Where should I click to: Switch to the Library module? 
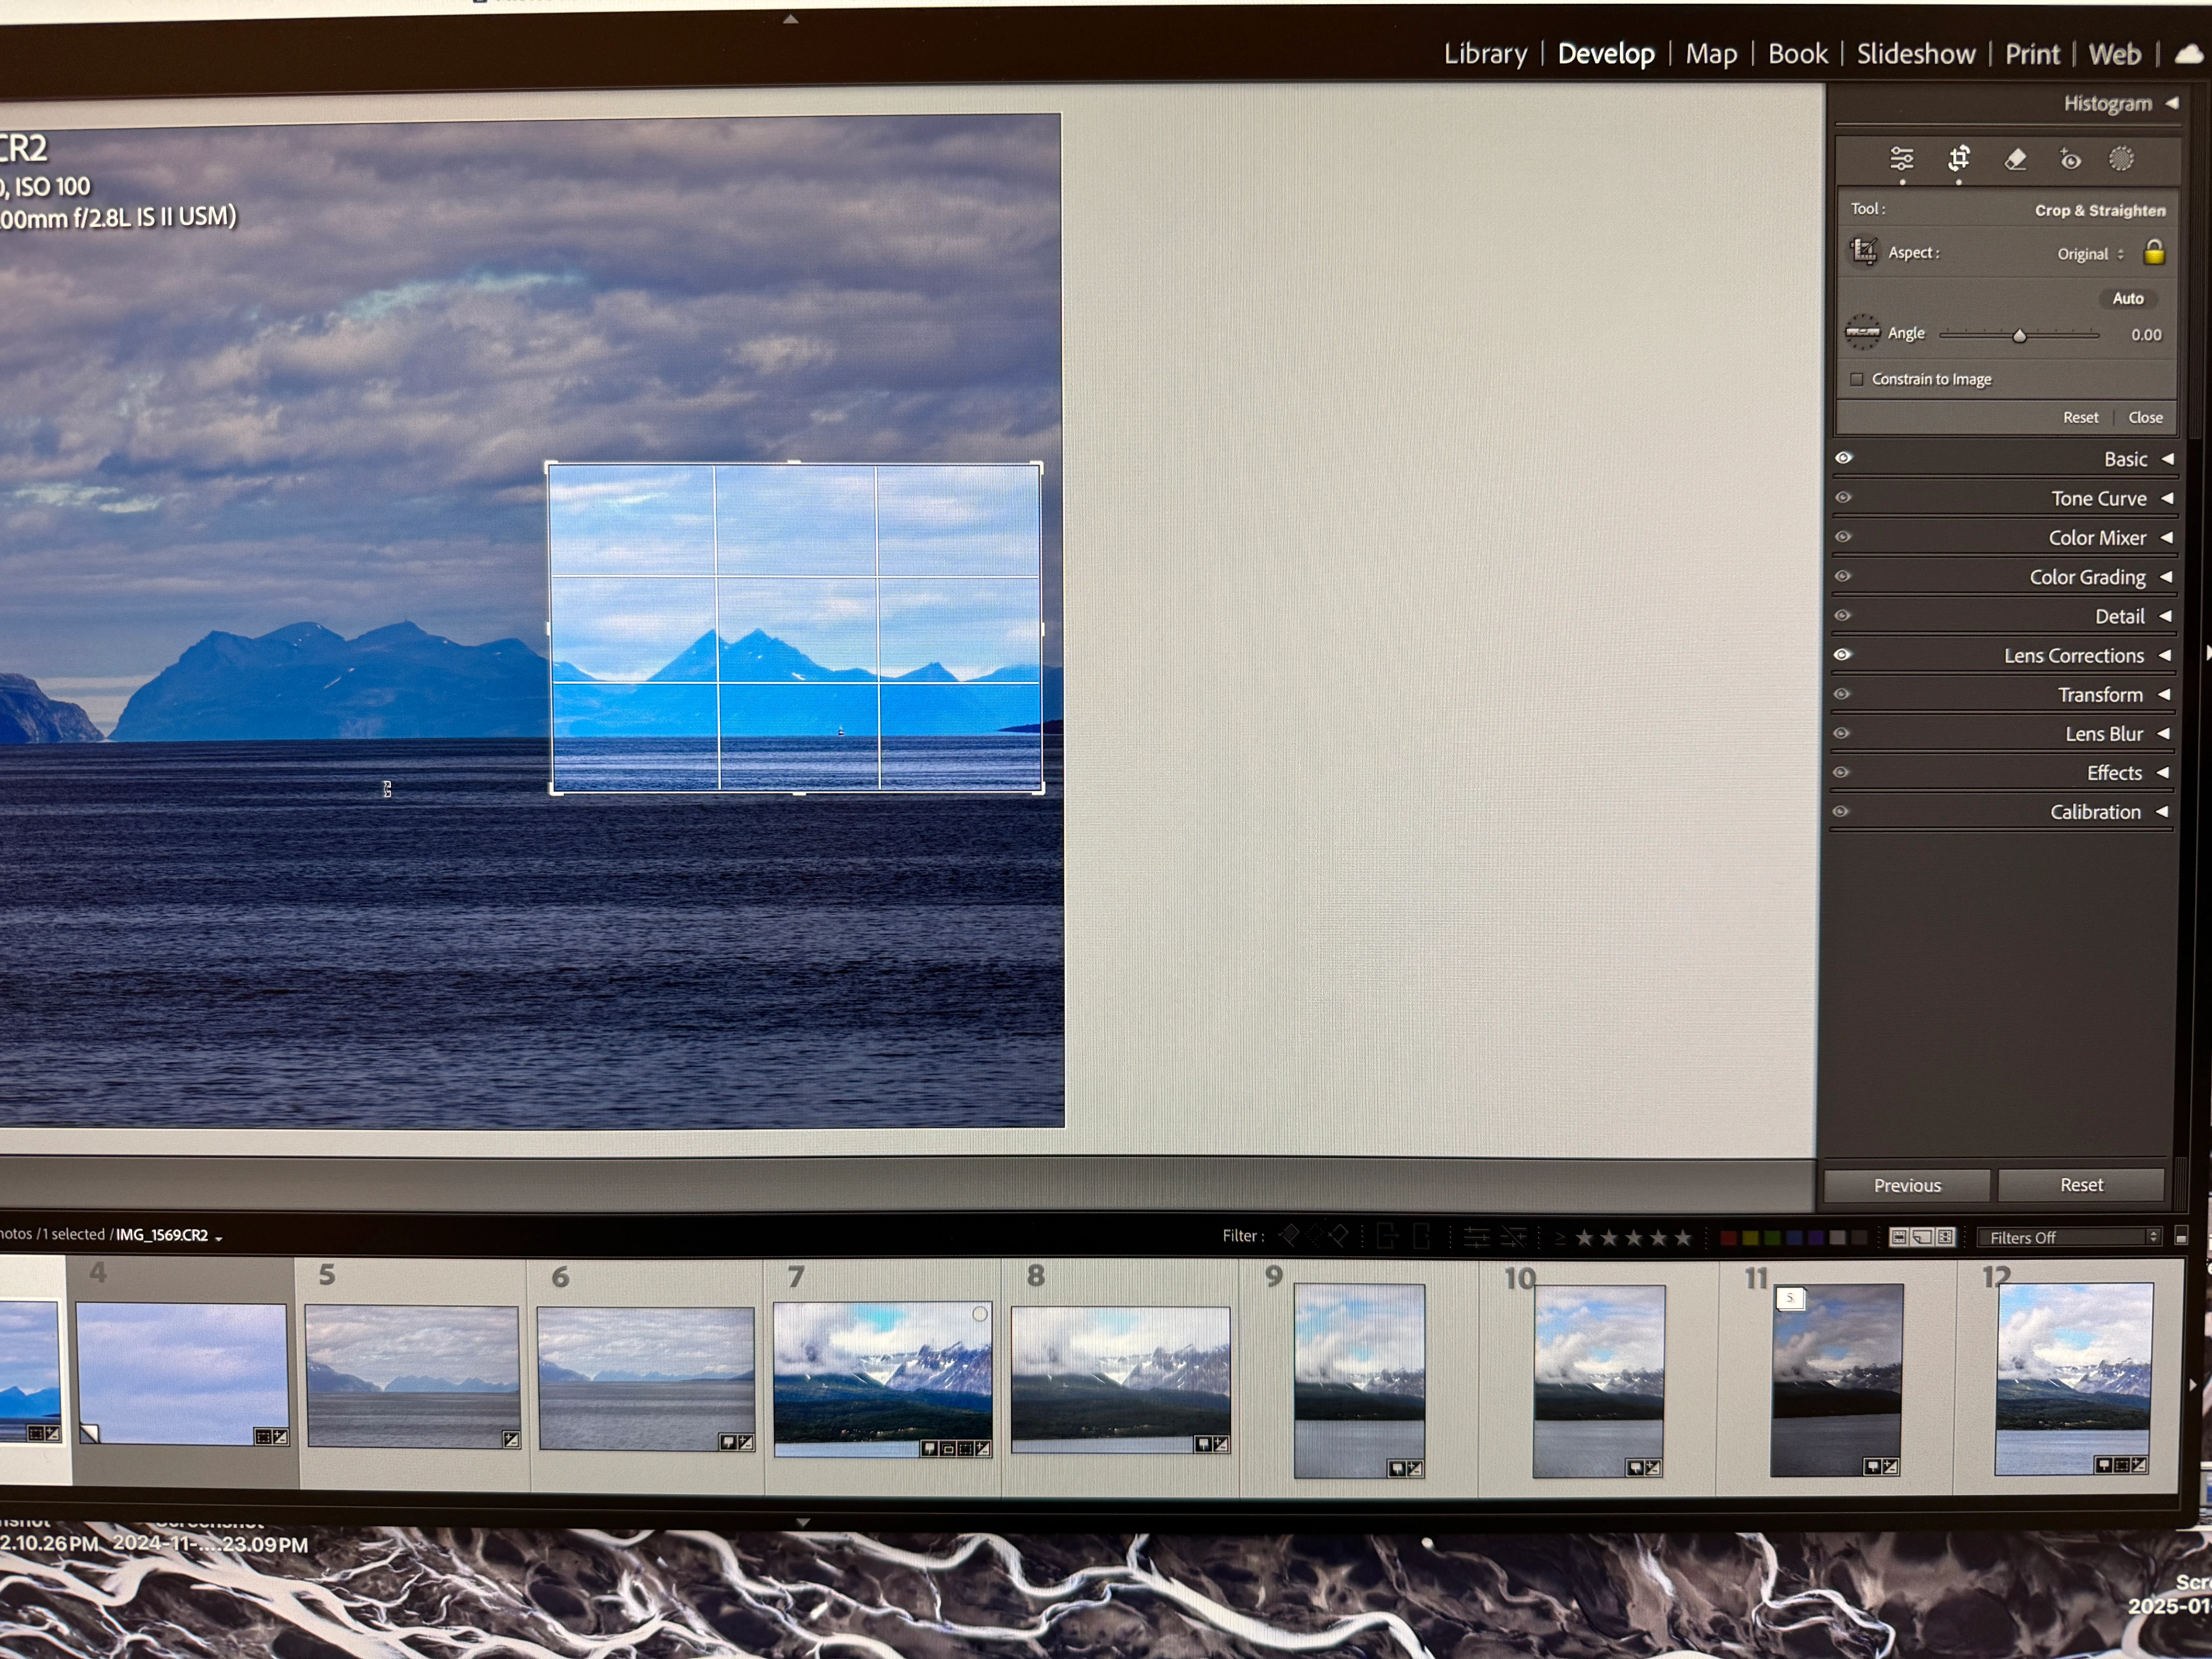[1485, 54]
